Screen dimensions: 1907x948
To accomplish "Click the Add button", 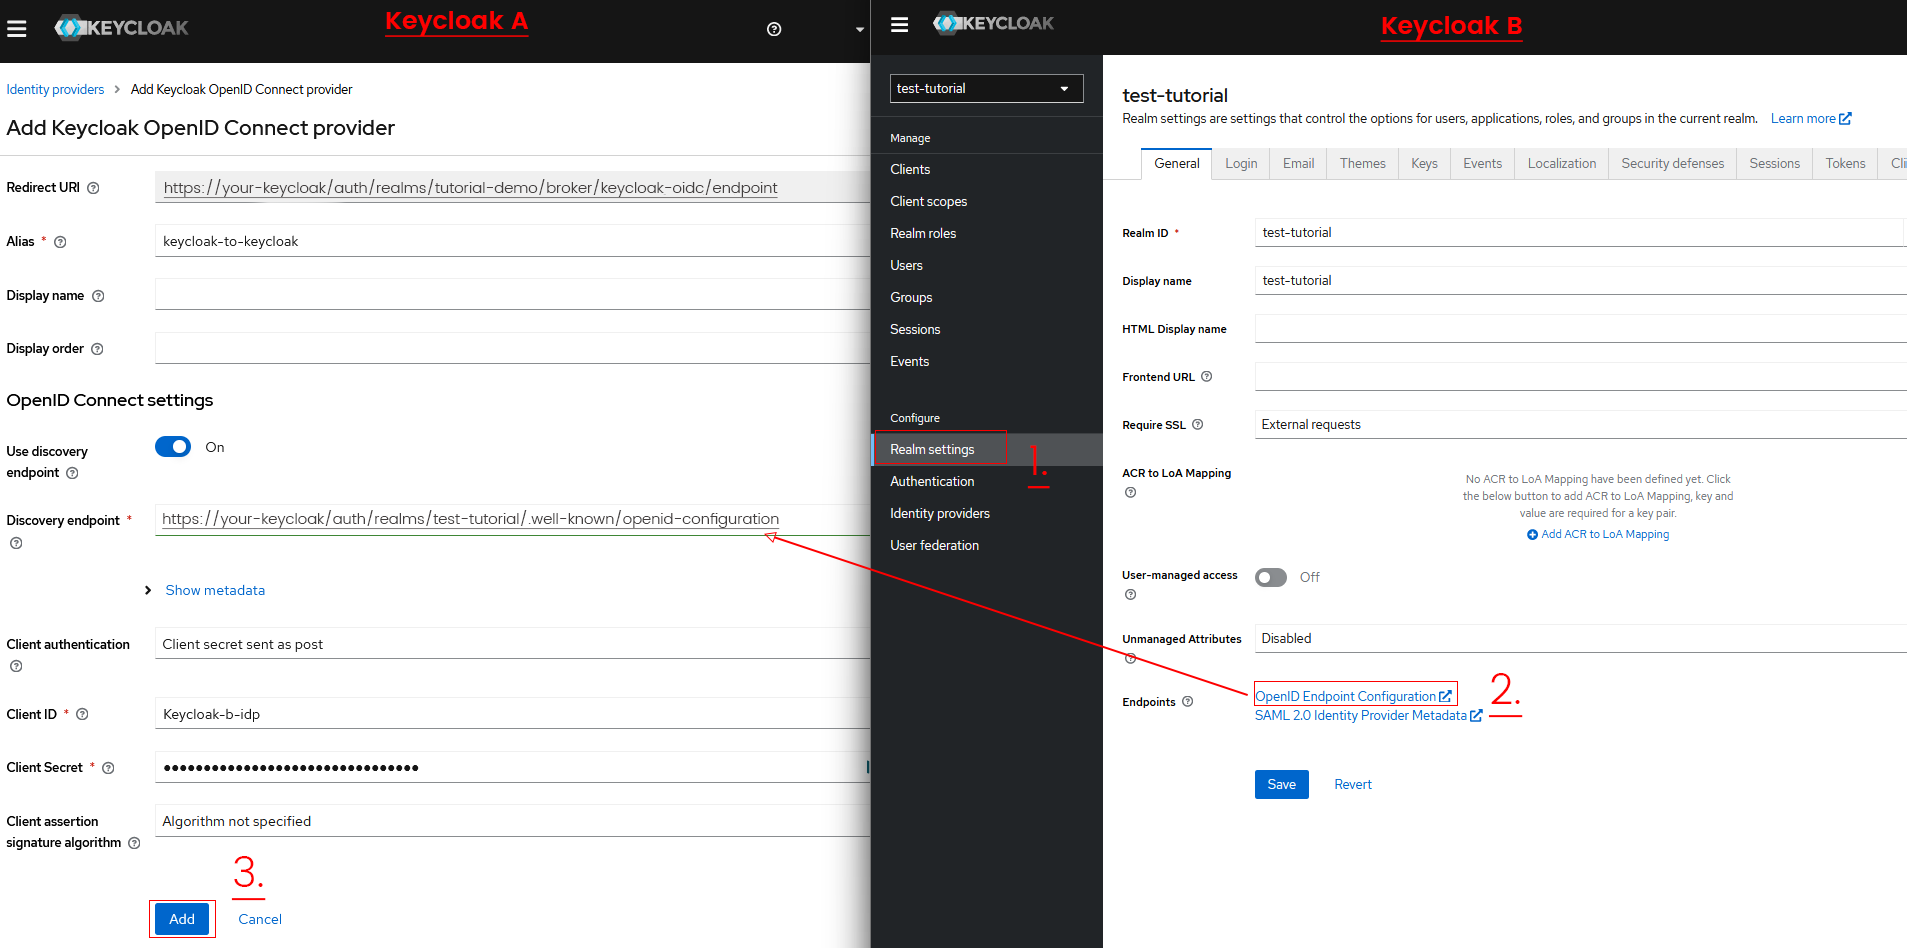I will (x=182, y=919).
